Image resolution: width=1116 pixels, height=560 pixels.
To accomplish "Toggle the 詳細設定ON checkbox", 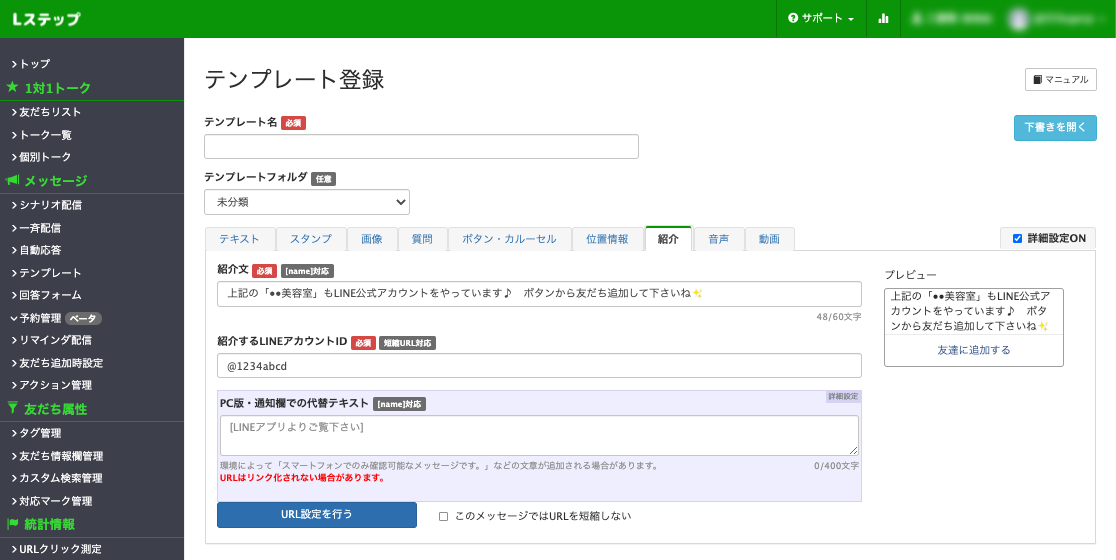I will click(x=1017, y=238).
